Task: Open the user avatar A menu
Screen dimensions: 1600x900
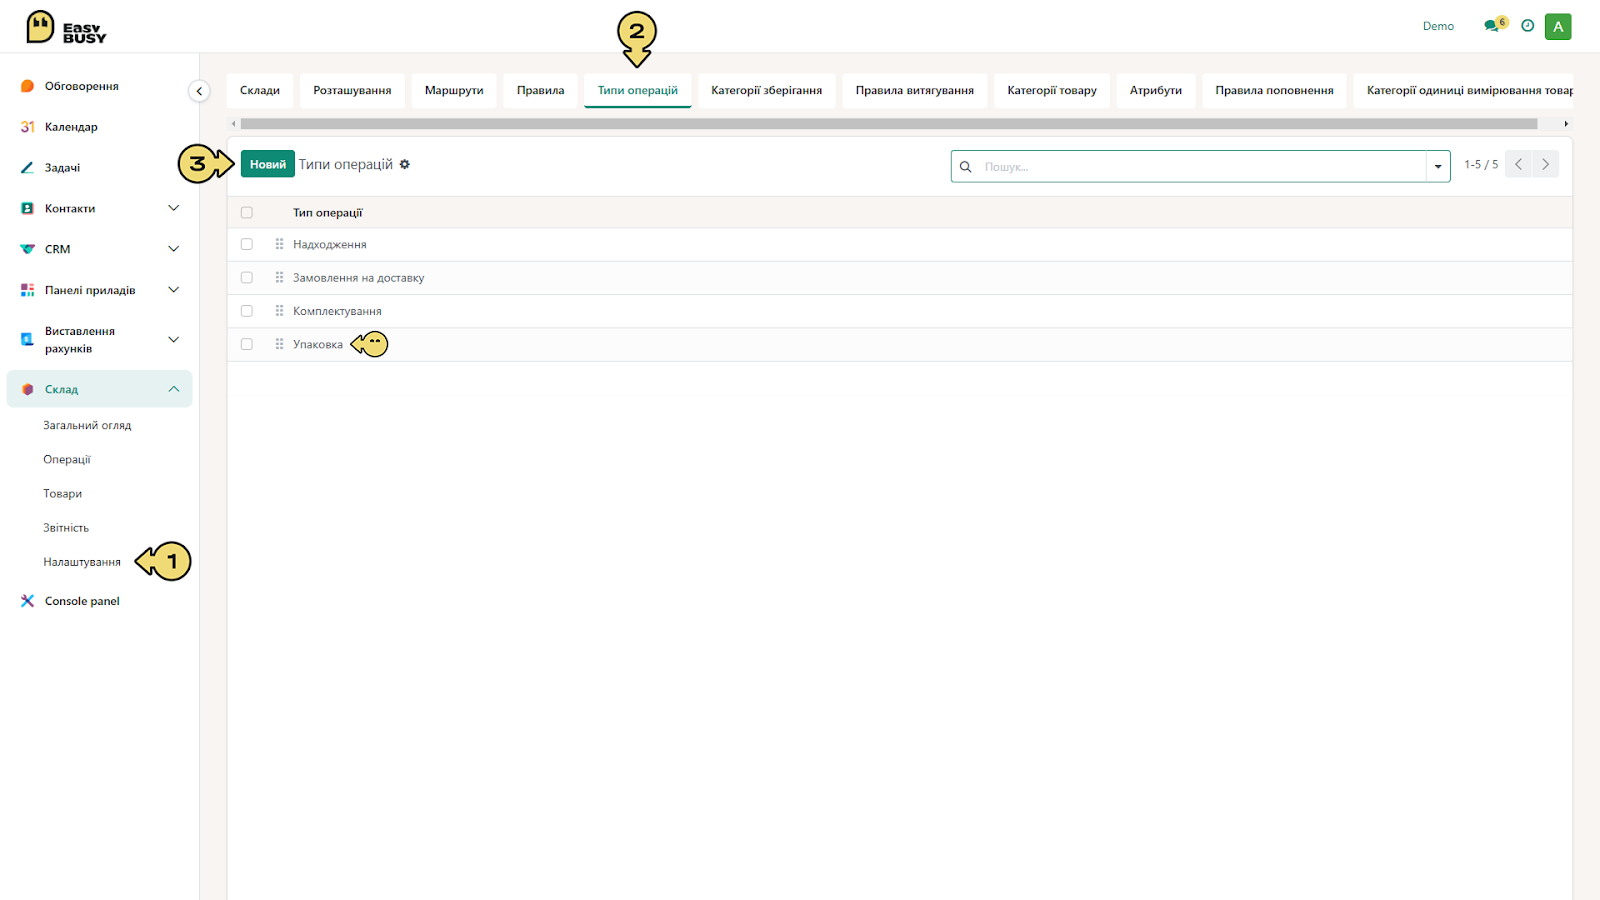Action: tap(1558, 27)
